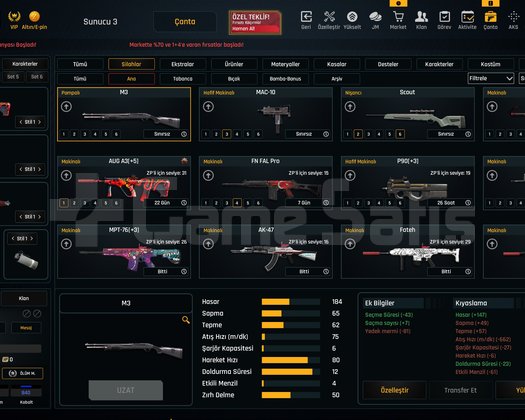525x420 pixels.
Task: Open the Market cart icon
Action: click(398, 17)
